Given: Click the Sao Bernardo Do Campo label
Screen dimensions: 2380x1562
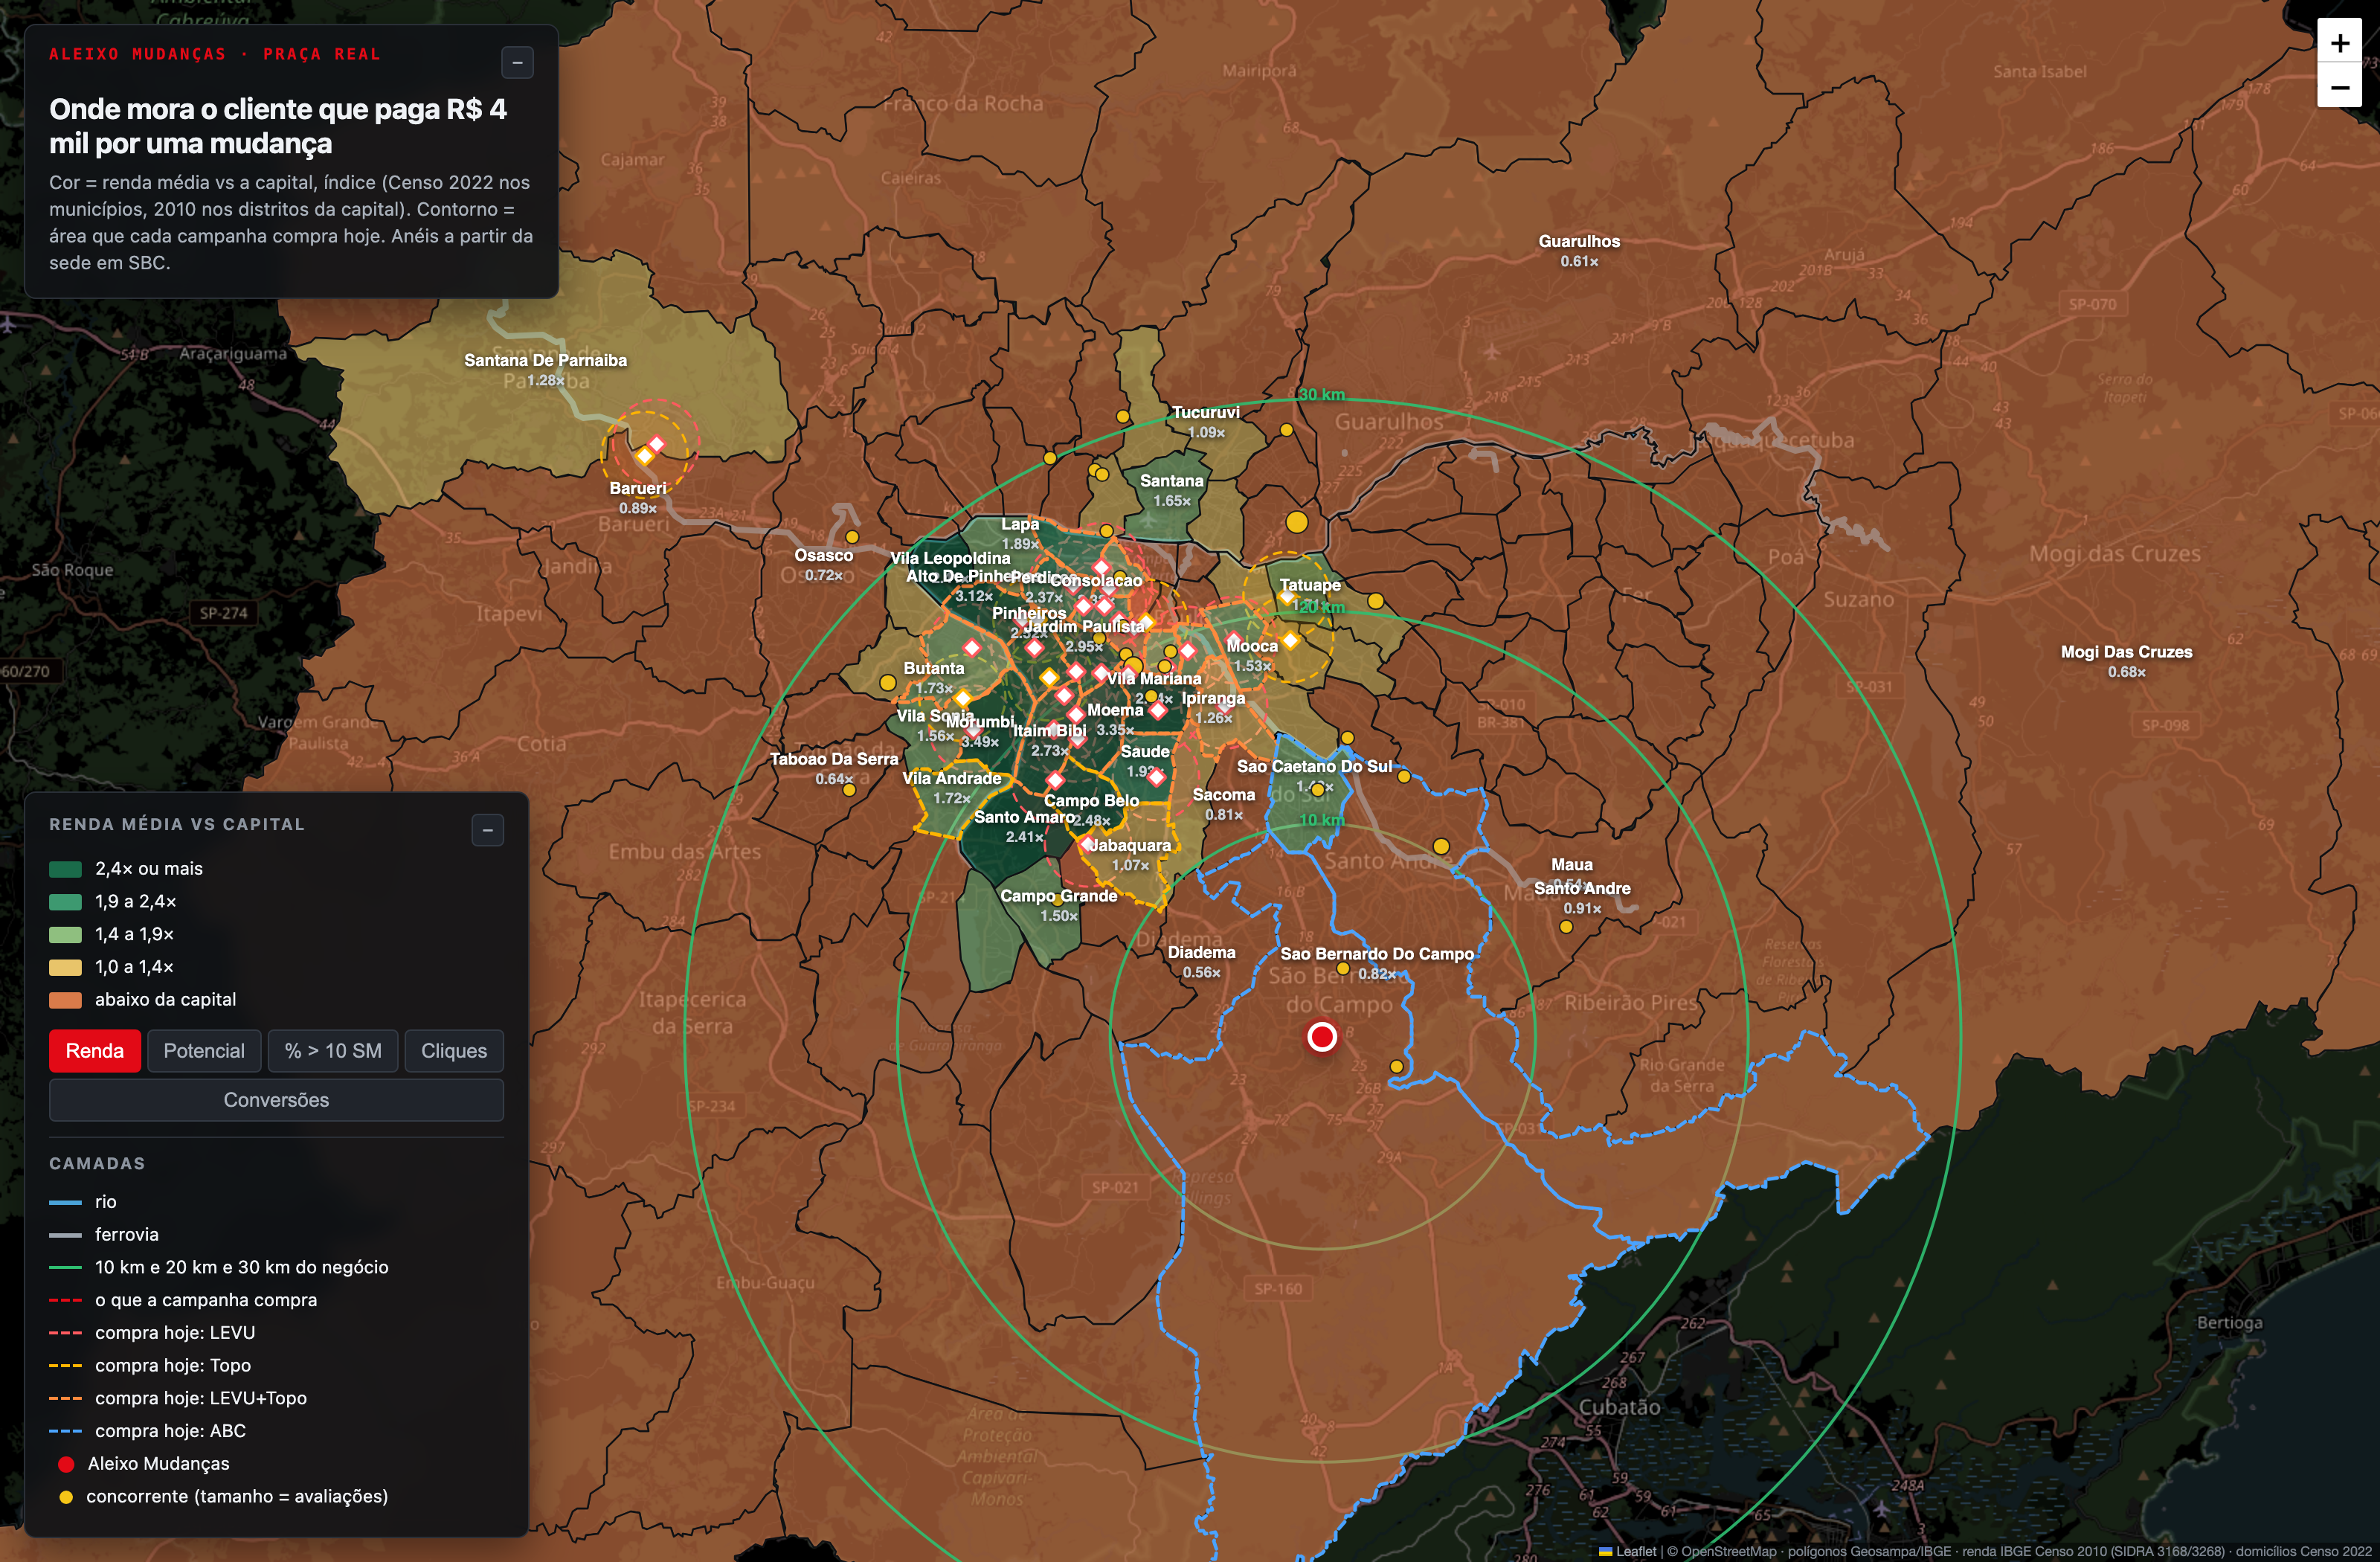Looking at the screenshot, I should (x=1377, y=954).
